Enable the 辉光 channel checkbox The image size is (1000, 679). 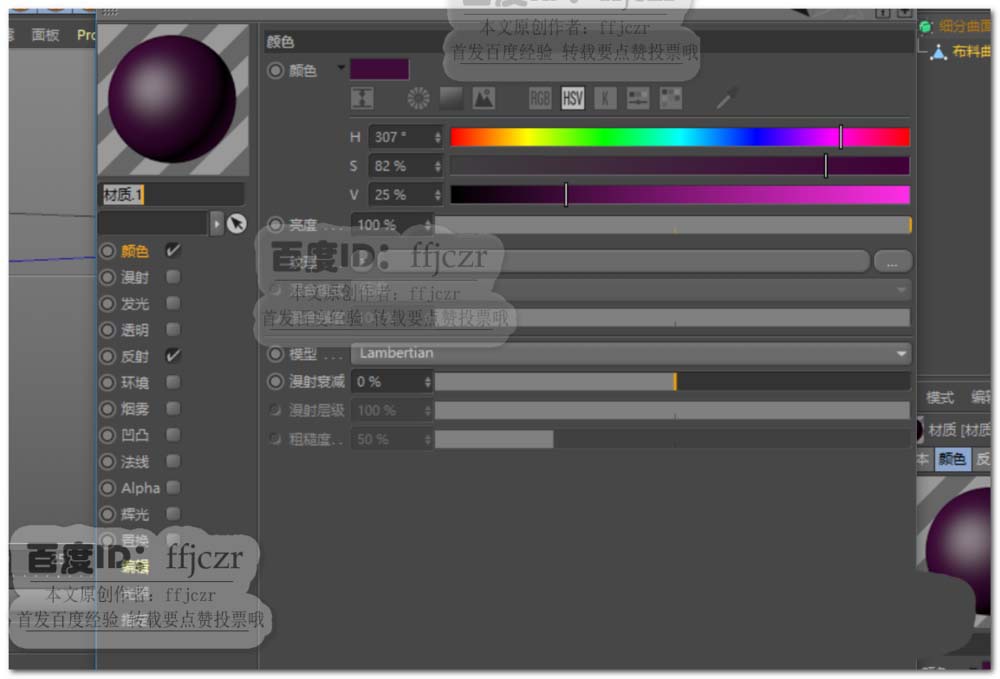coord(172,513)
